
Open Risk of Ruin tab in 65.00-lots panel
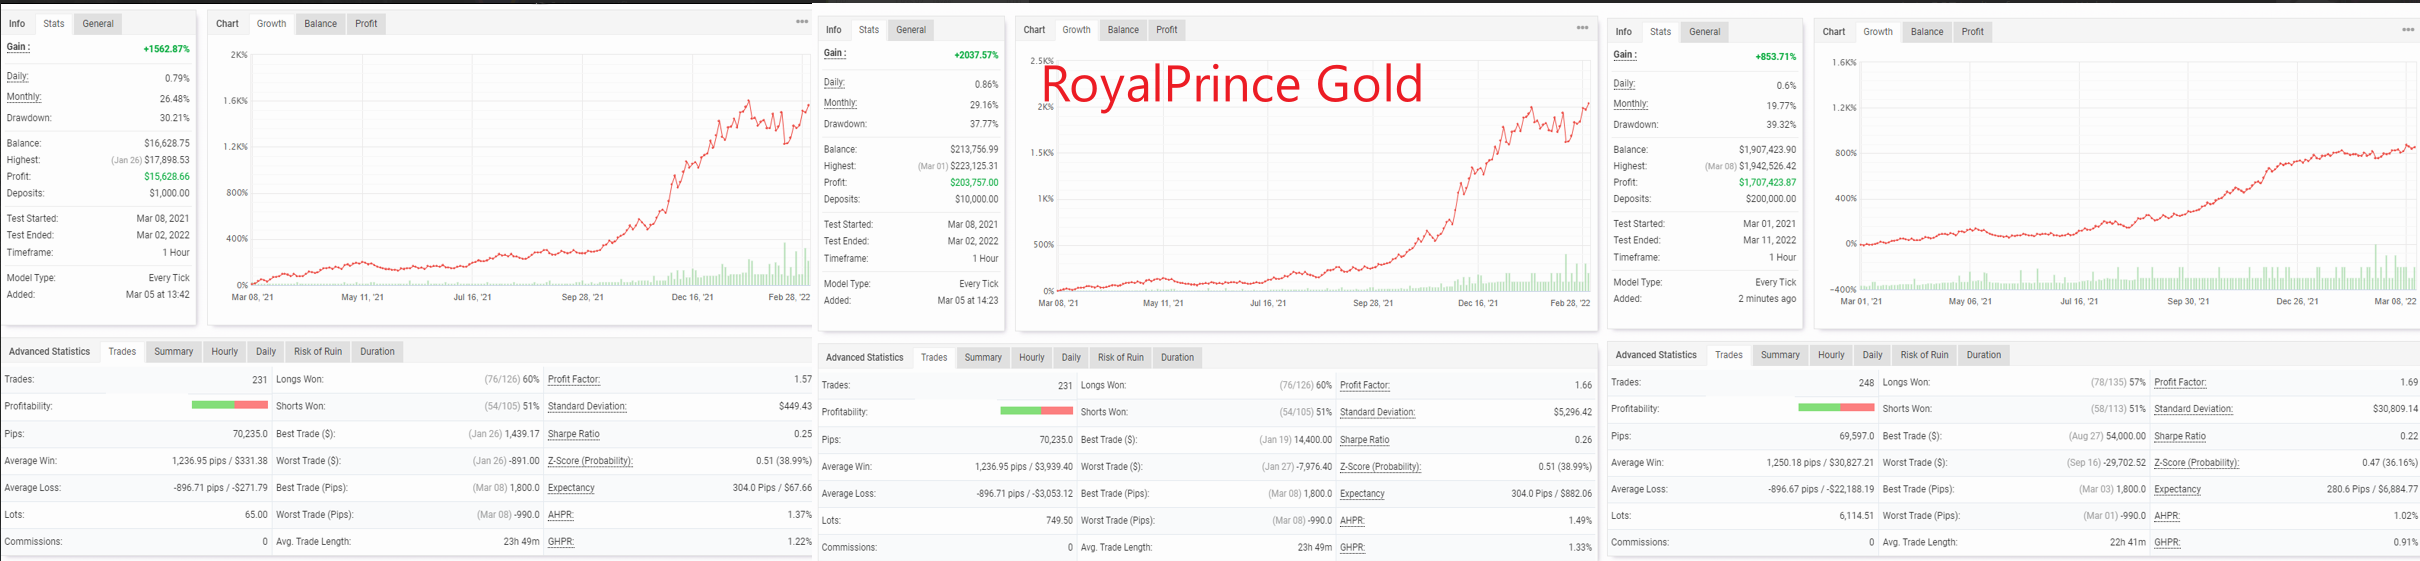(x=318, y=351)
